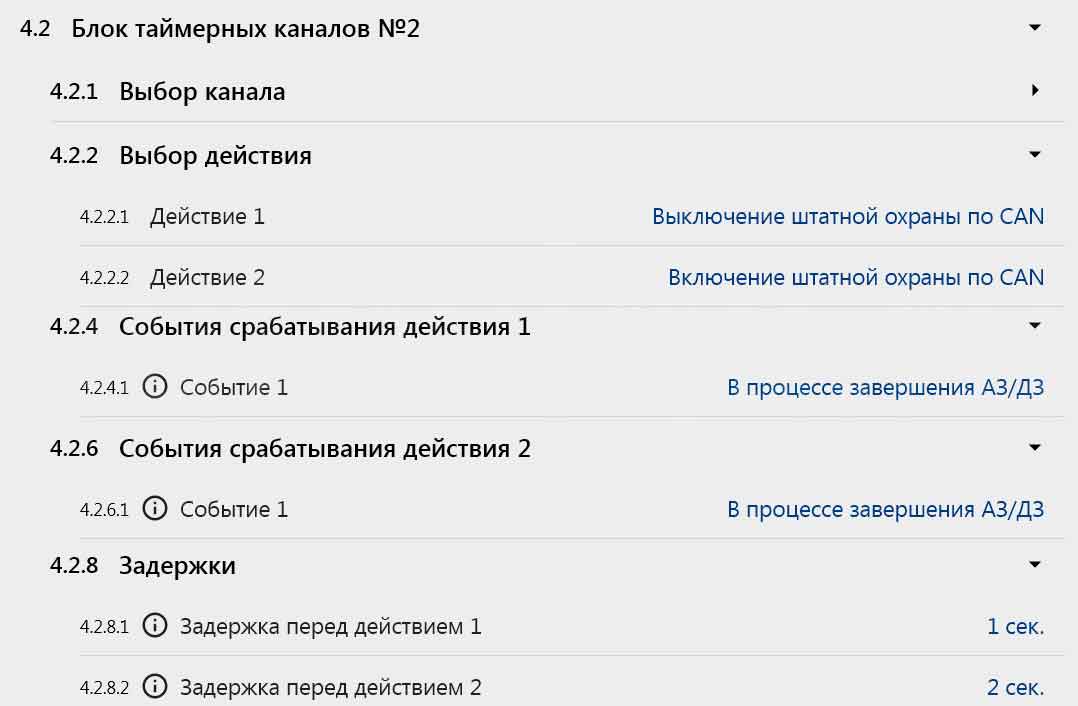Select the Действие 1 row label
Viewport: 1078px width, 706px height.
(207, 216)
